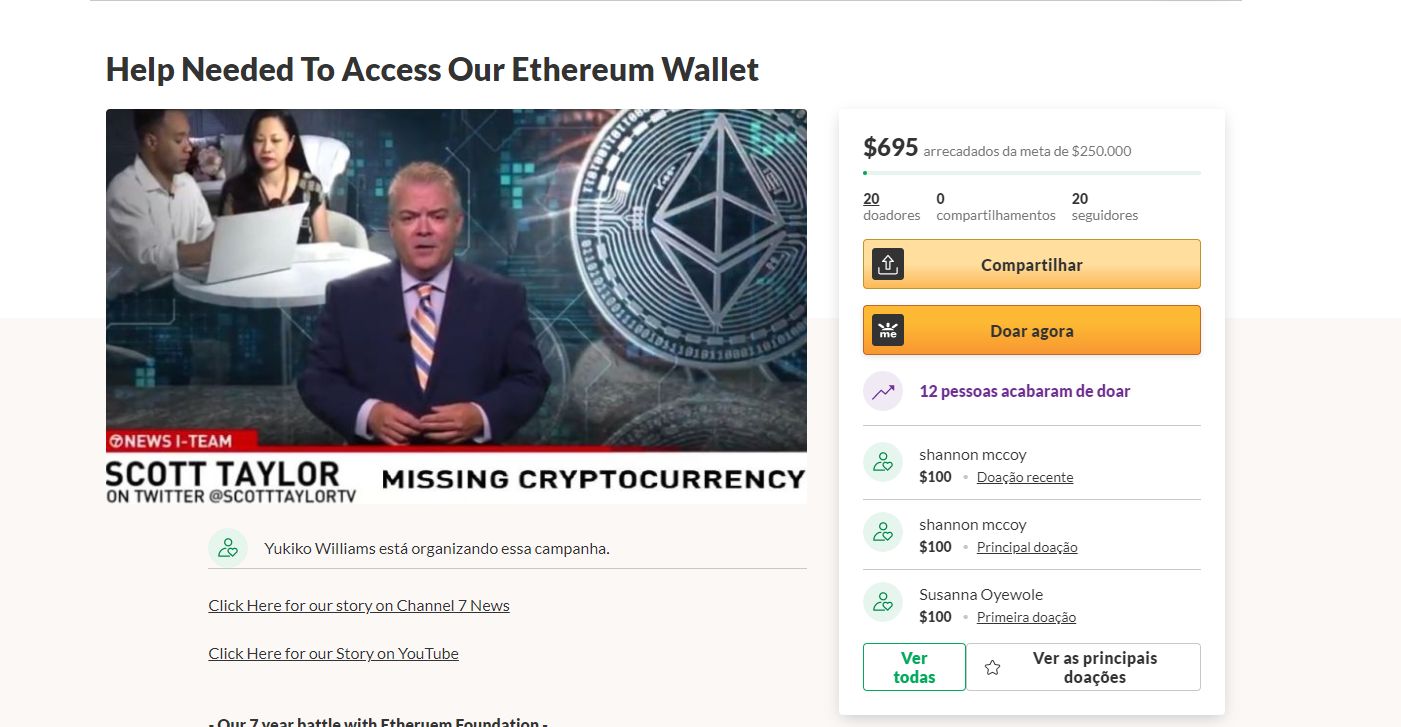
Task: Open all donations with Ver todas
Action: 914,667
